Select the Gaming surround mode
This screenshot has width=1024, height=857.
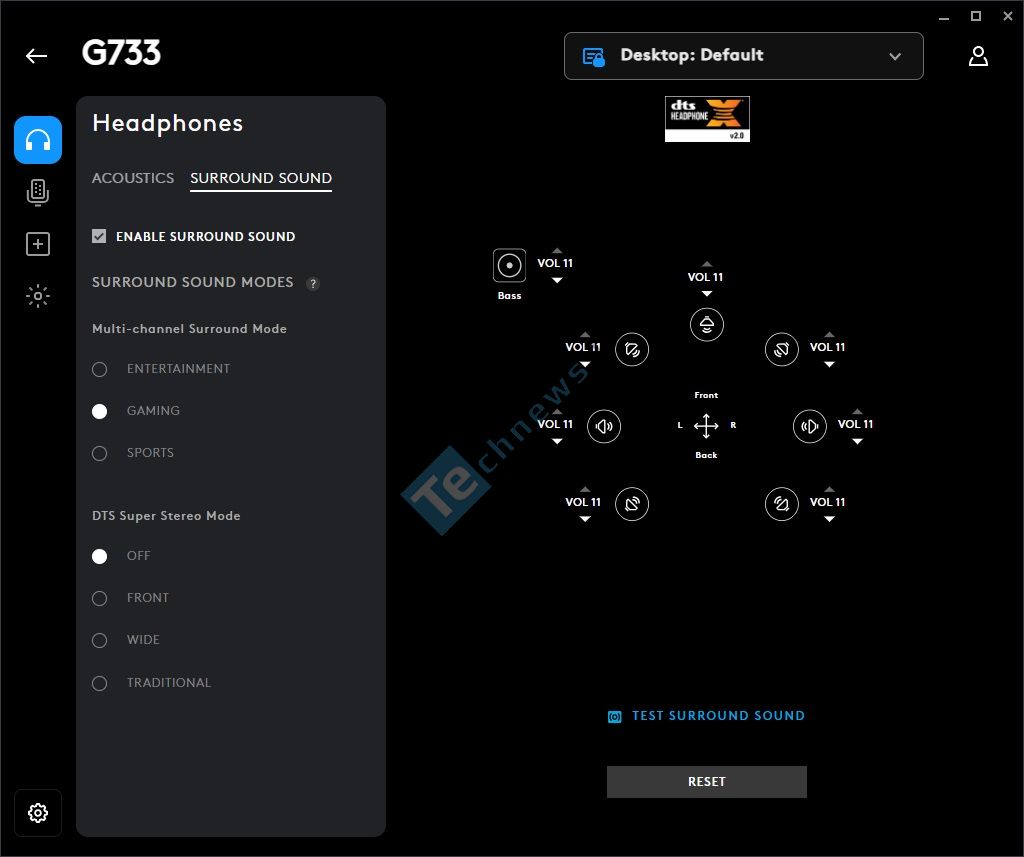coord(99,412)
